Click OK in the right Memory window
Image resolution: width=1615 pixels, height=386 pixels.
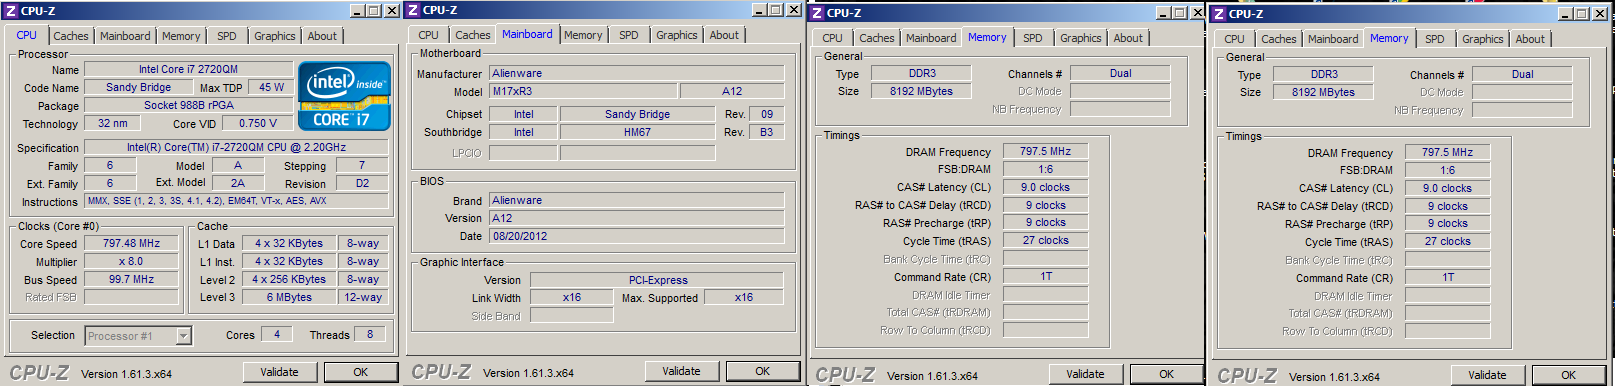[1569, 375]
